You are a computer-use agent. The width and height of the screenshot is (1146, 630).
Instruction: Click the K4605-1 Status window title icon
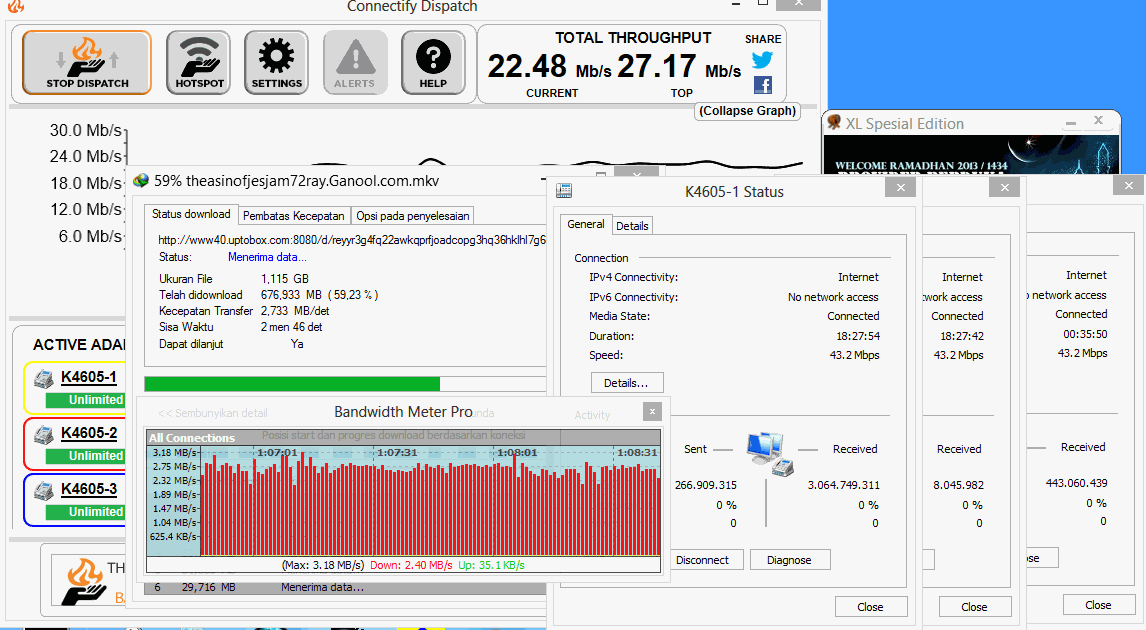pos(564,191)
